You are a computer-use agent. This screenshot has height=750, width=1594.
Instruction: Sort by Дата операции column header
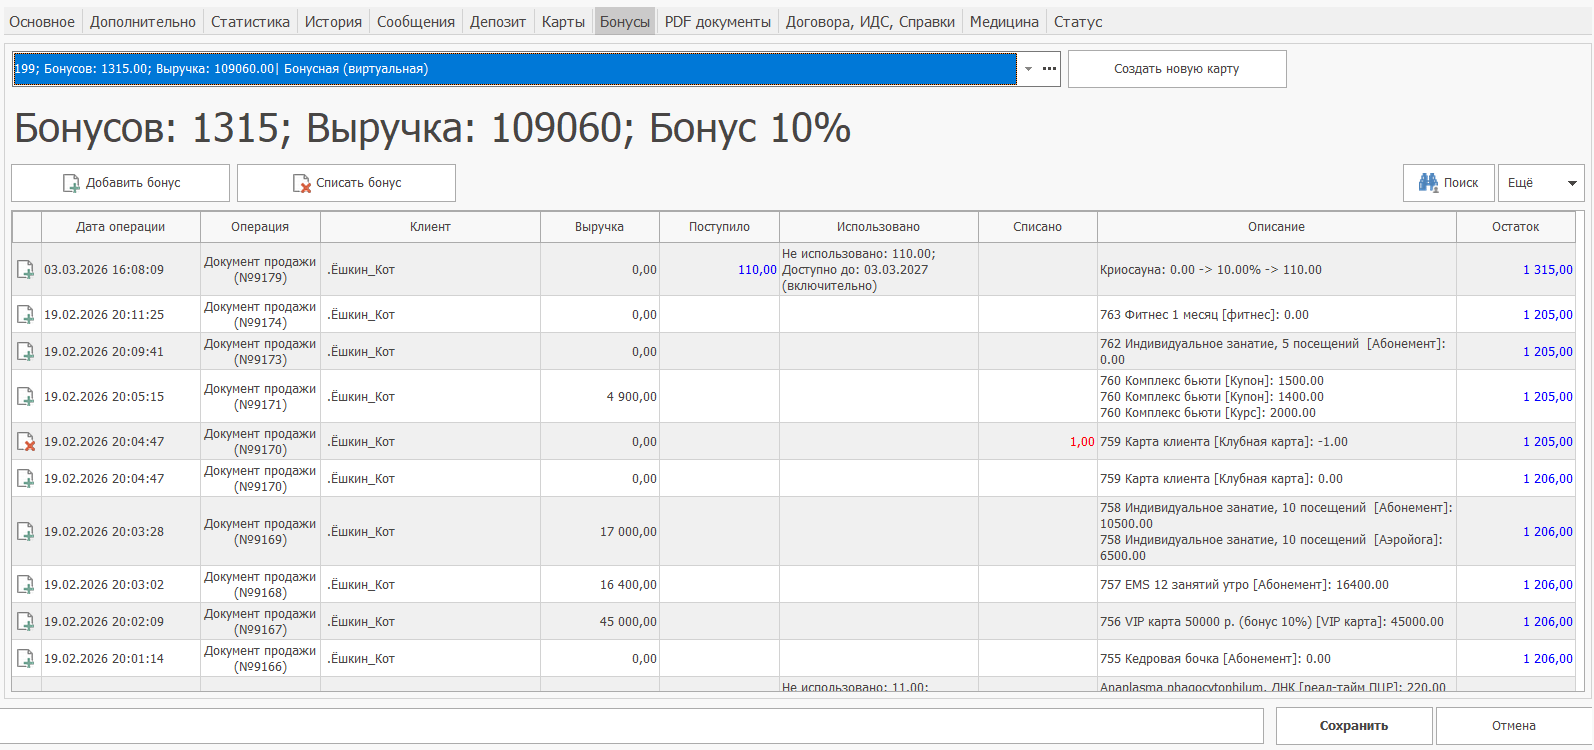121,227
